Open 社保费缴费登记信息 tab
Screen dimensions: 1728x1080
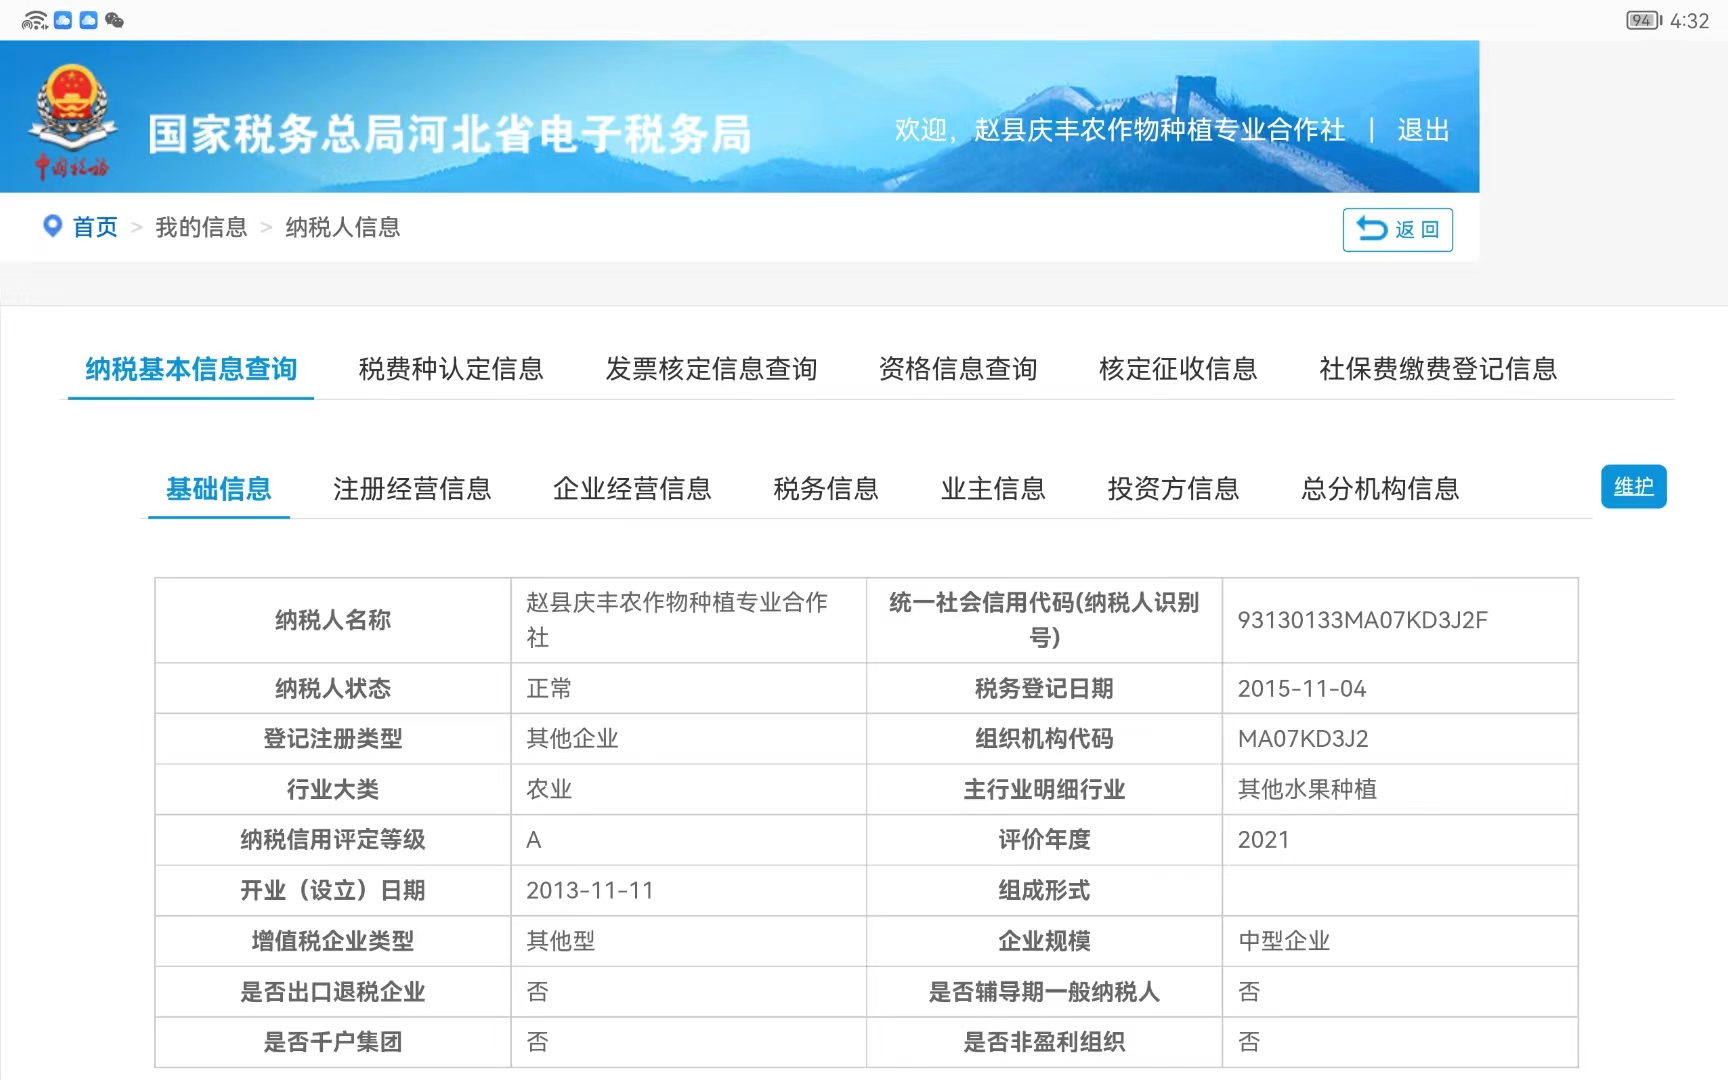(x=1438, y=369)
